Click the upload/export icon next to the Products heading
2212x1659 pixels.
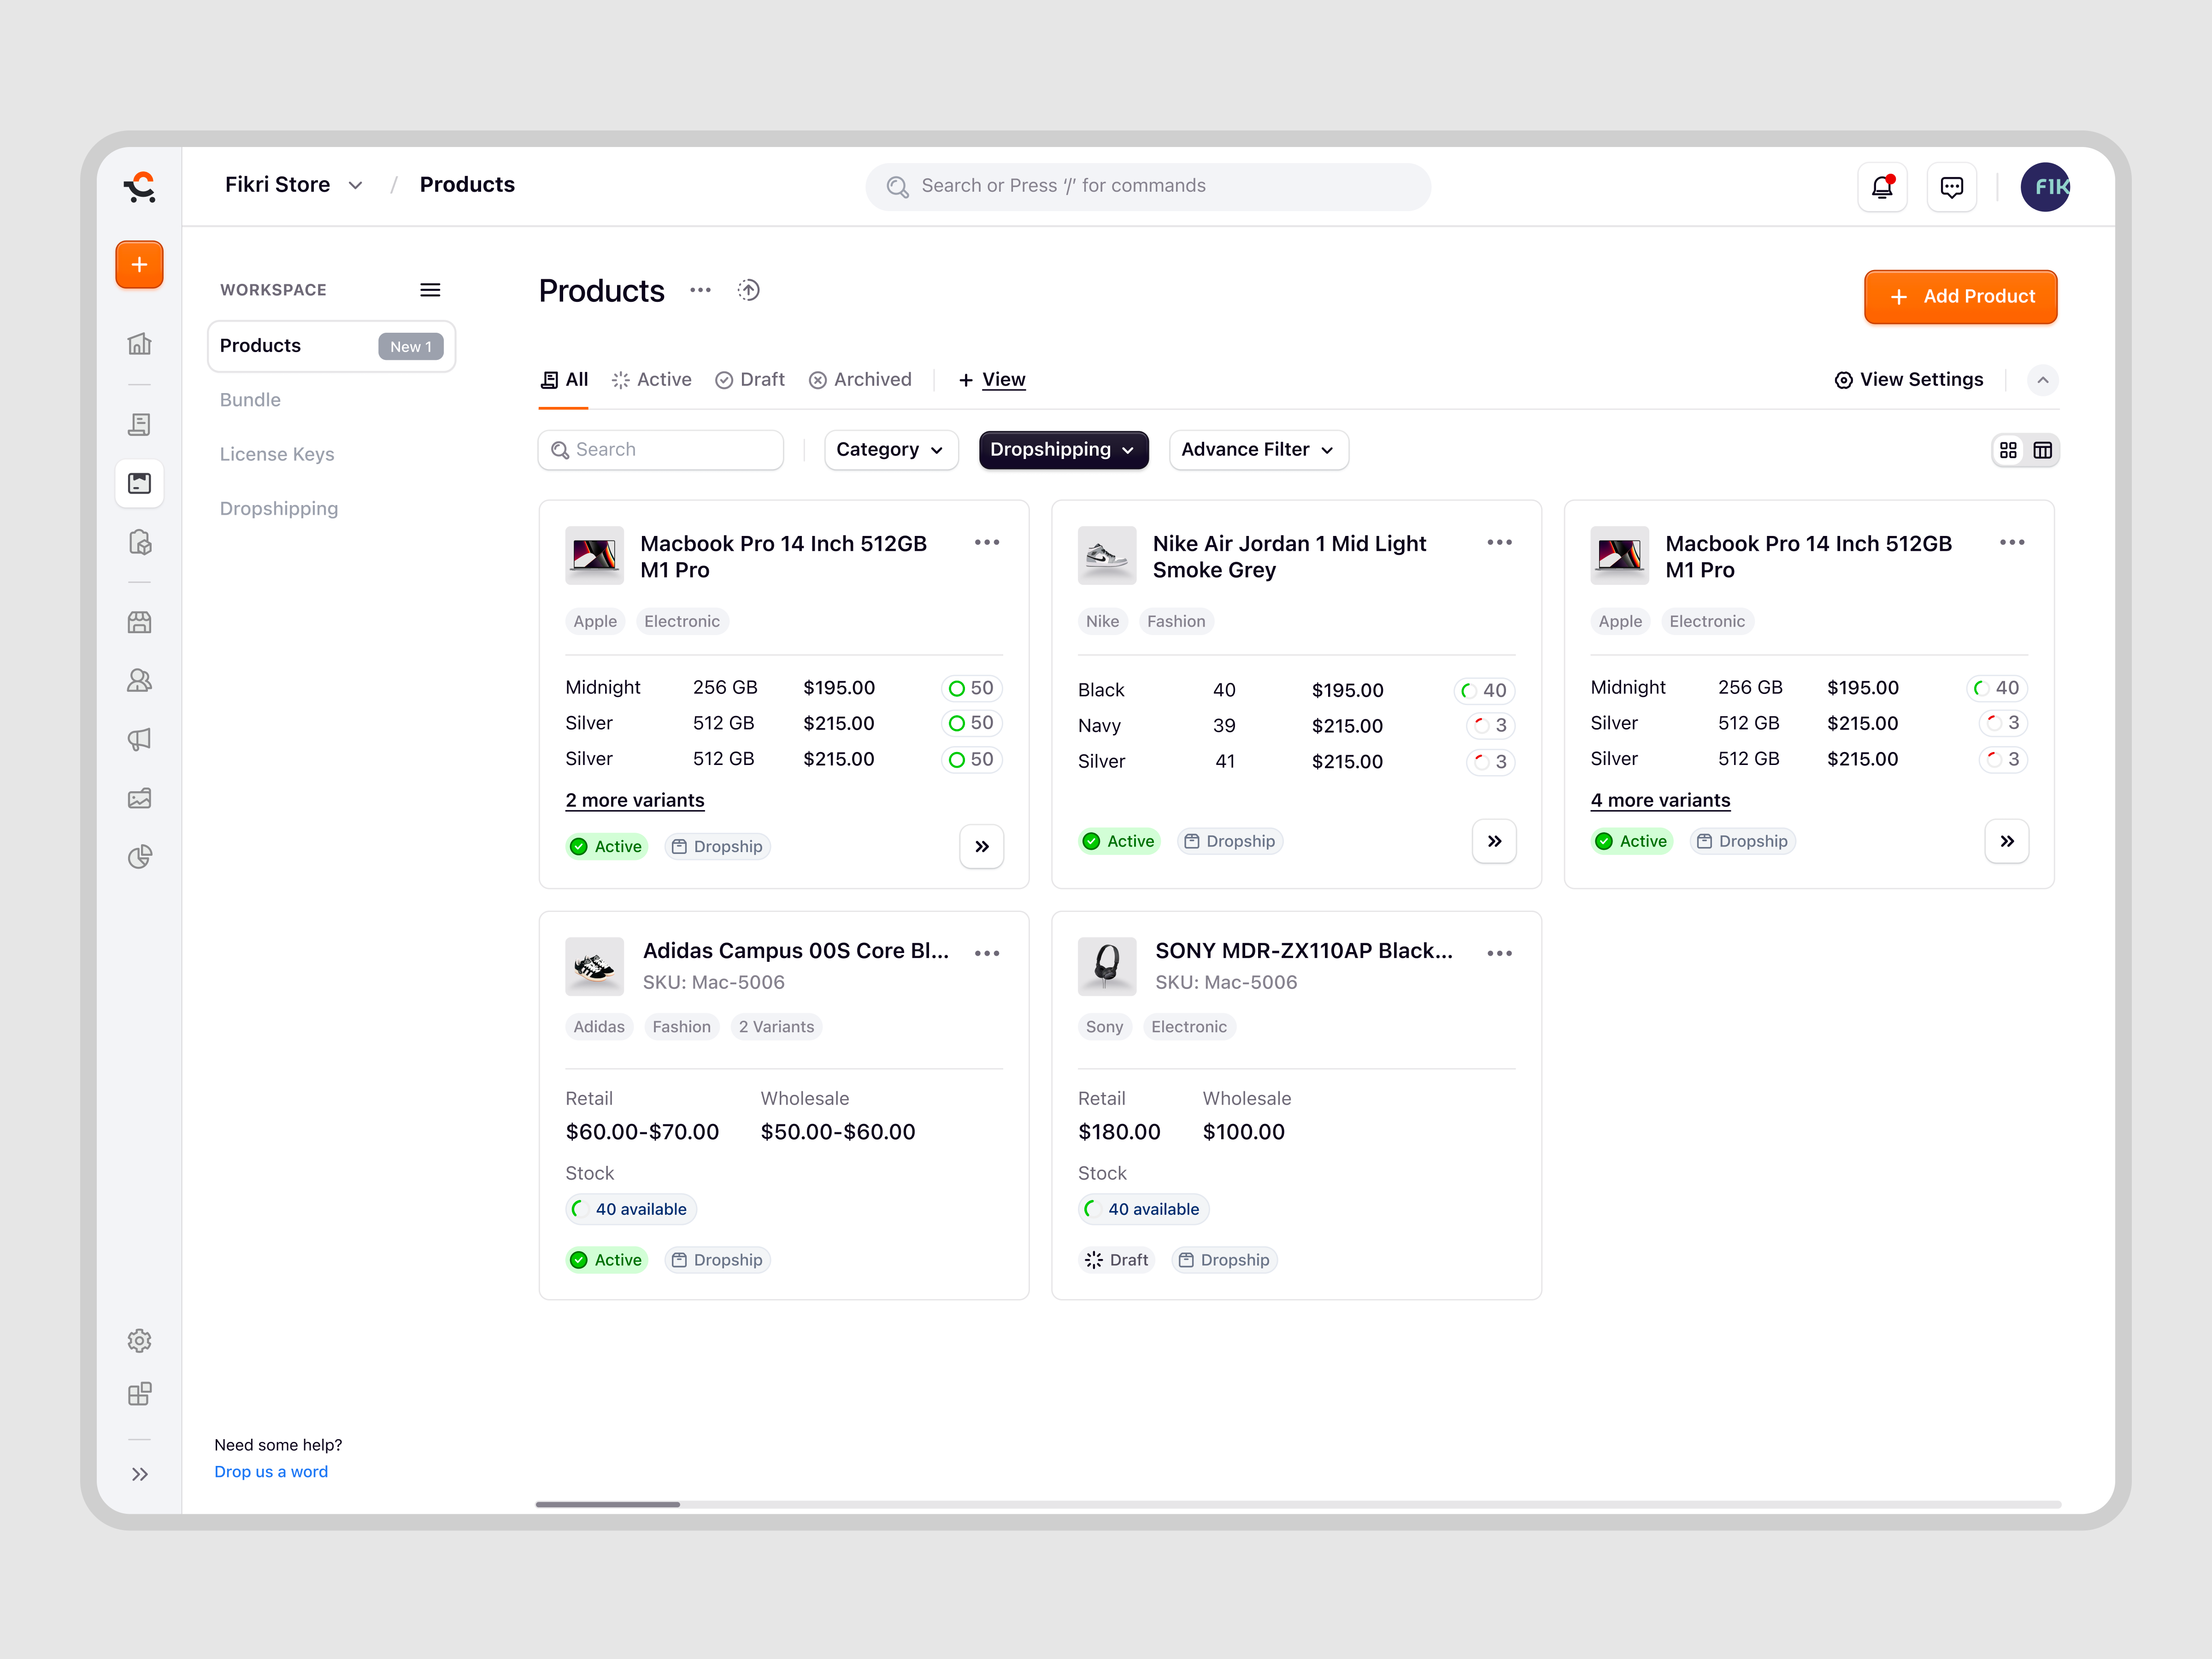pyautogui.click(x=748, y=290)
